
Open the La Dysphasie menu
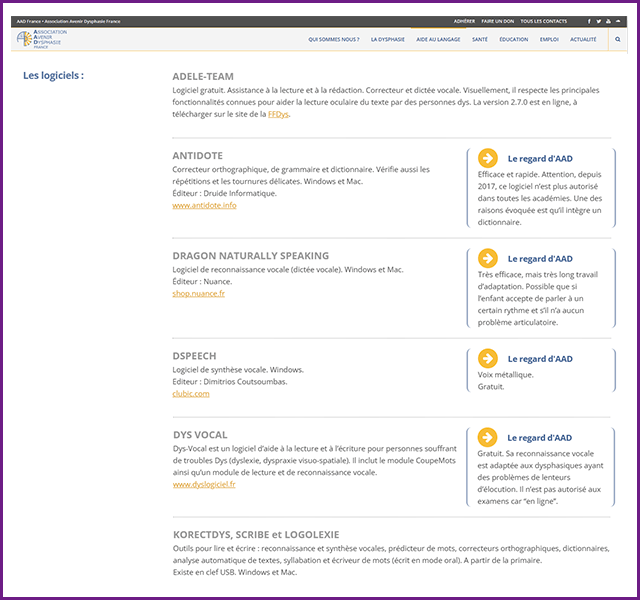(388, 40)
